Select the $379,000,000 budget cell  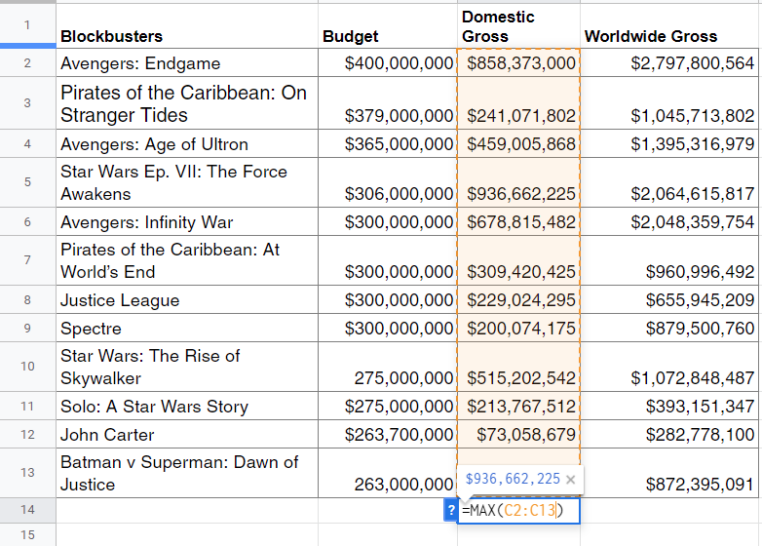(388, 103)
